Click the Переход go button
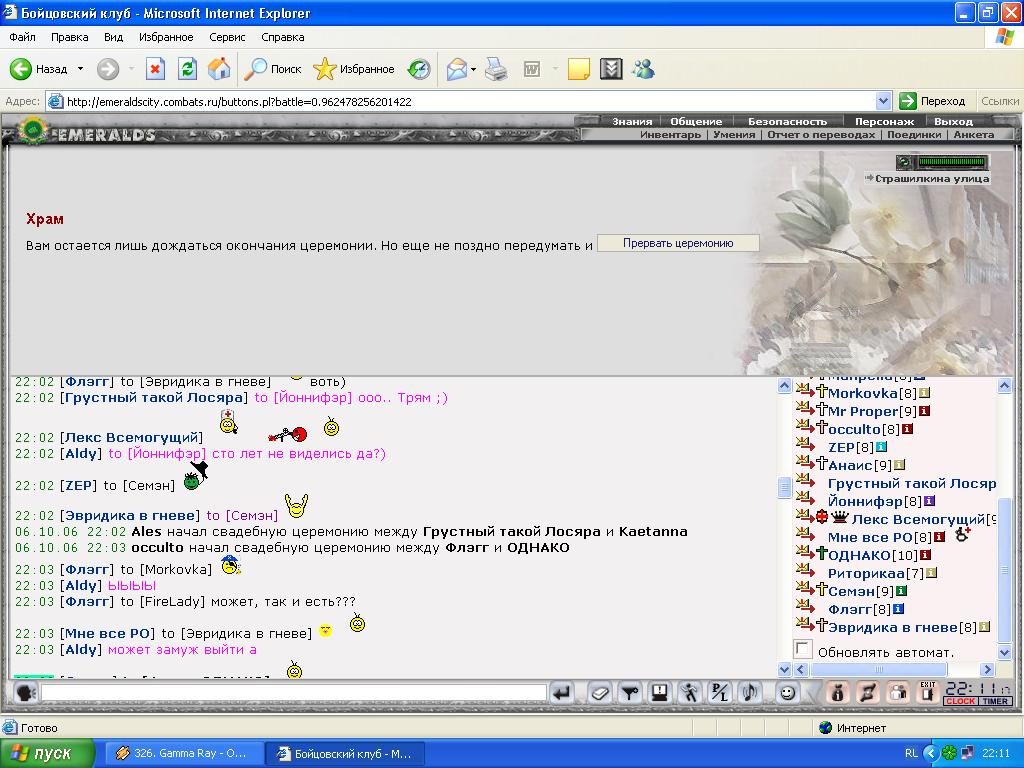 click(x=933, y=101)
